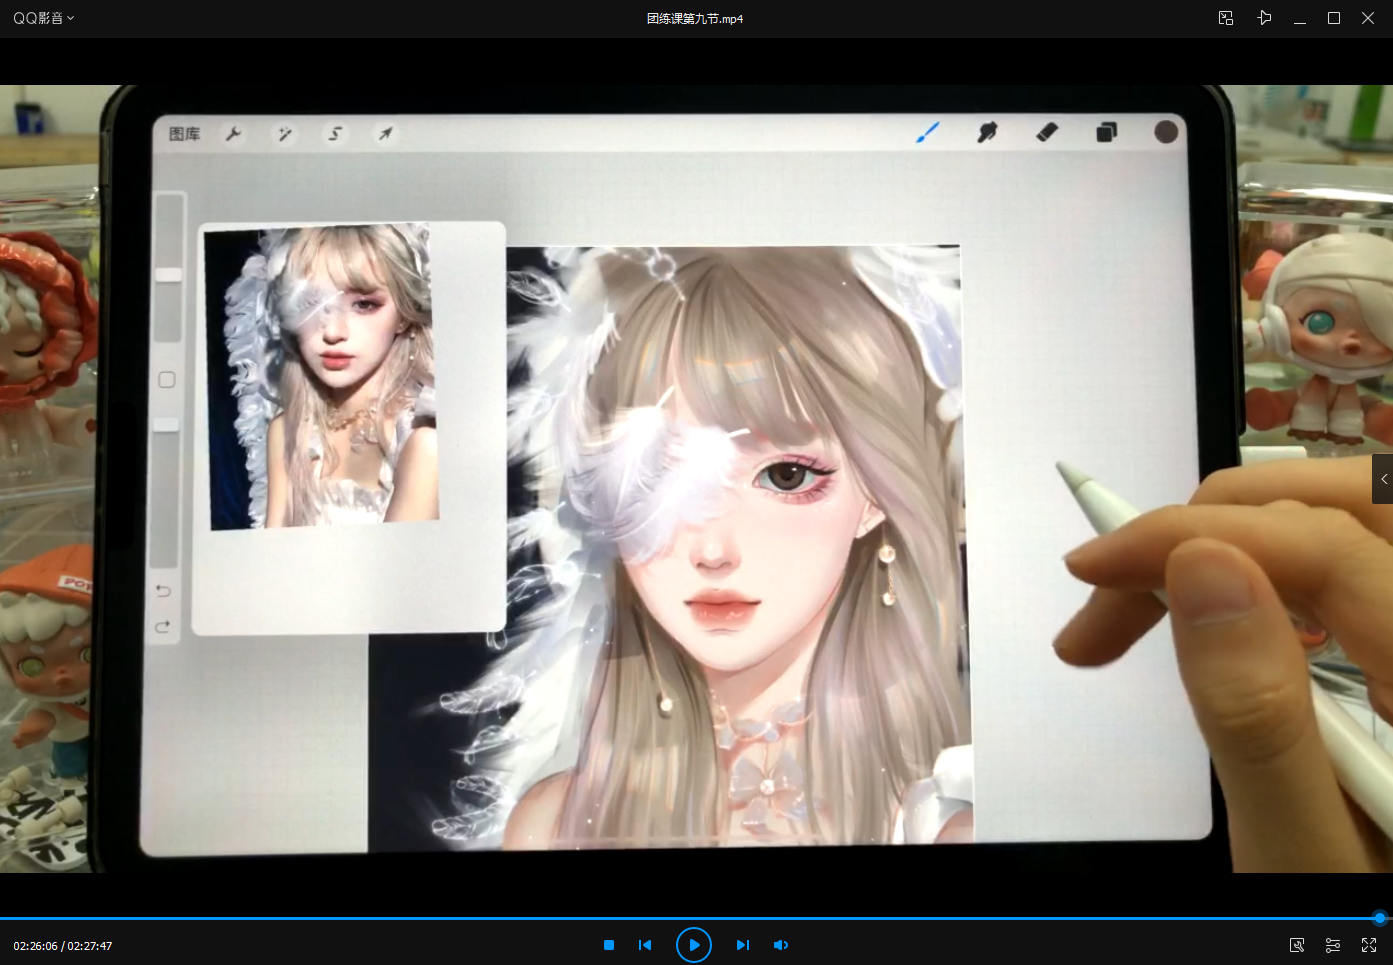Open the QQ影音 main menu dropdown

tap(43, 18)
